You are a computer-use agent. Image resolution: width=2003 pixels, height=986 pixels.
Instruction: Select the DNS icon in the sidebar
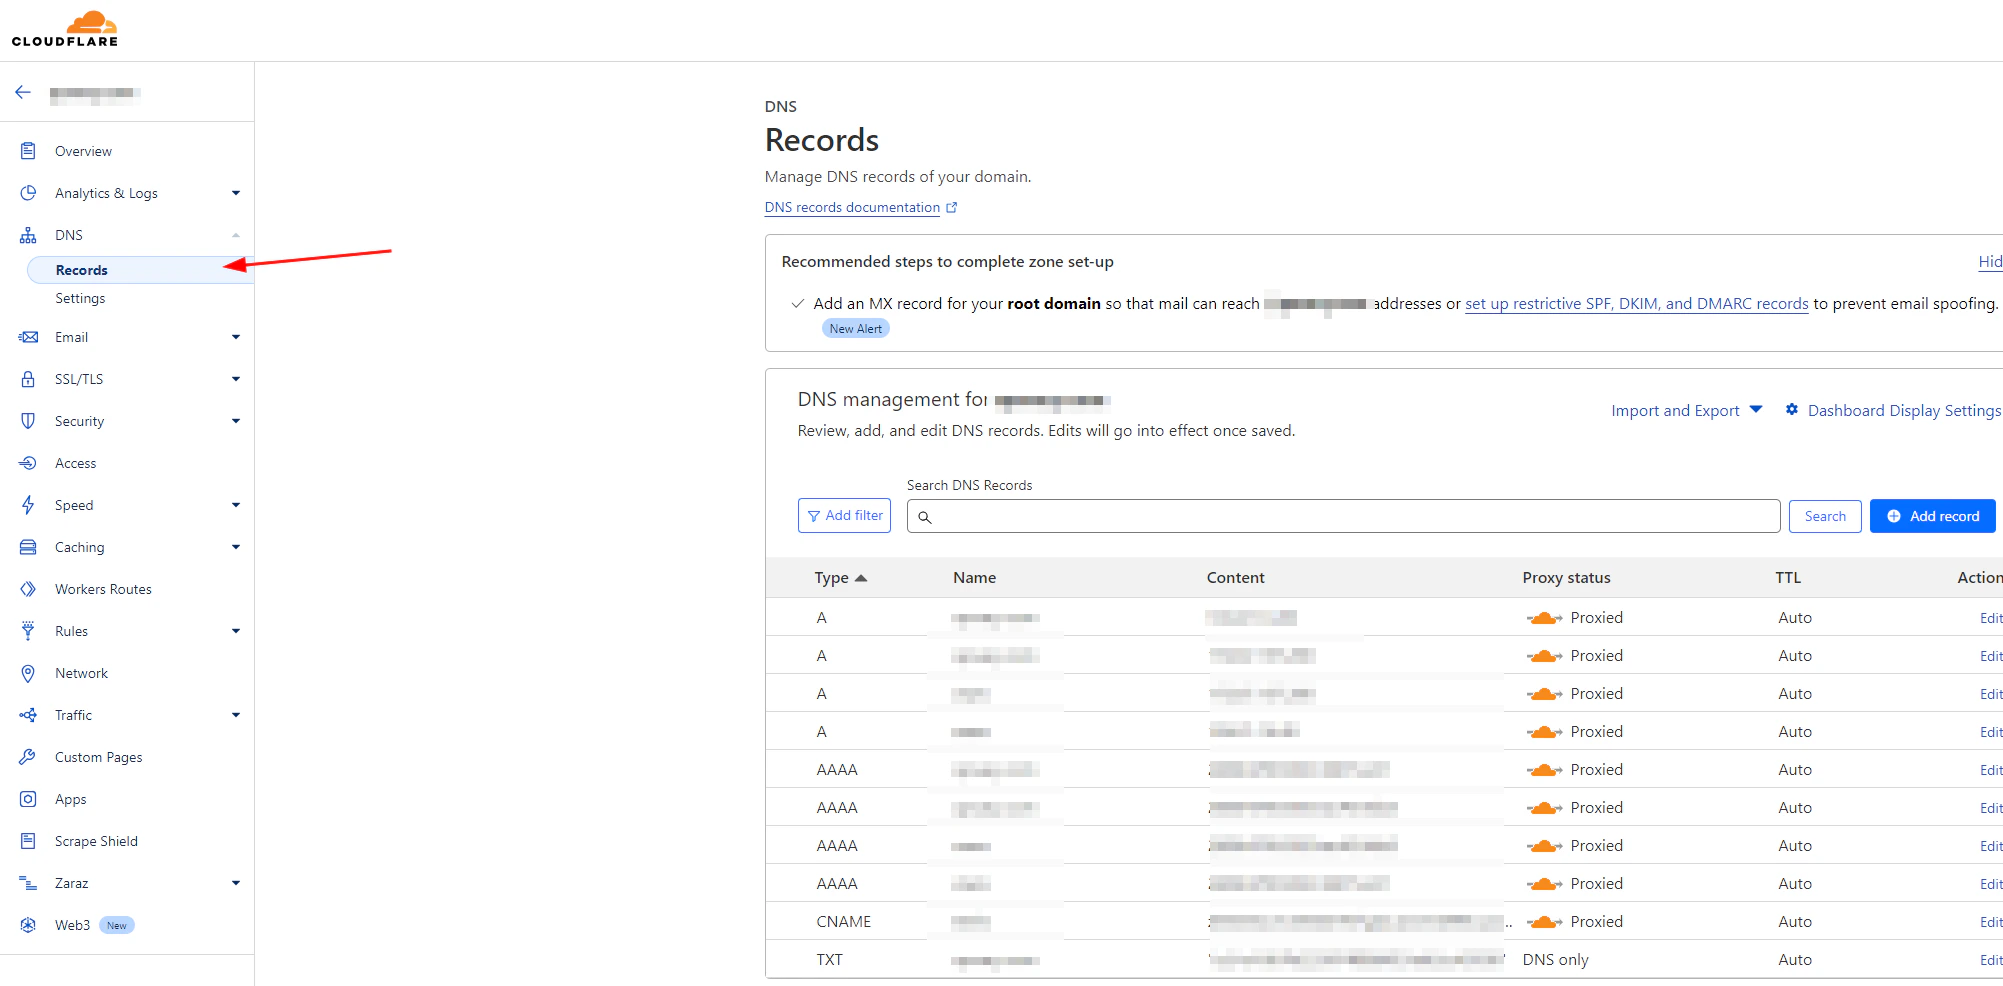coord(29,234)
